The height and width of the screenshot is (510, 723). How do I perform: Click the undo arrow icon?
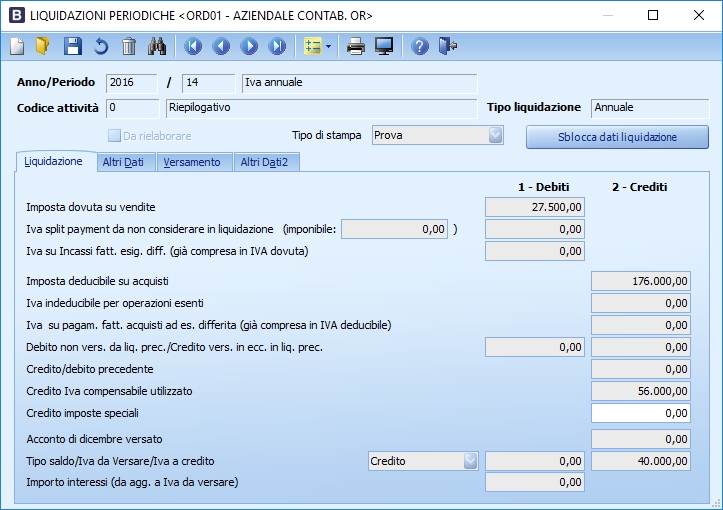click(100, 46)
